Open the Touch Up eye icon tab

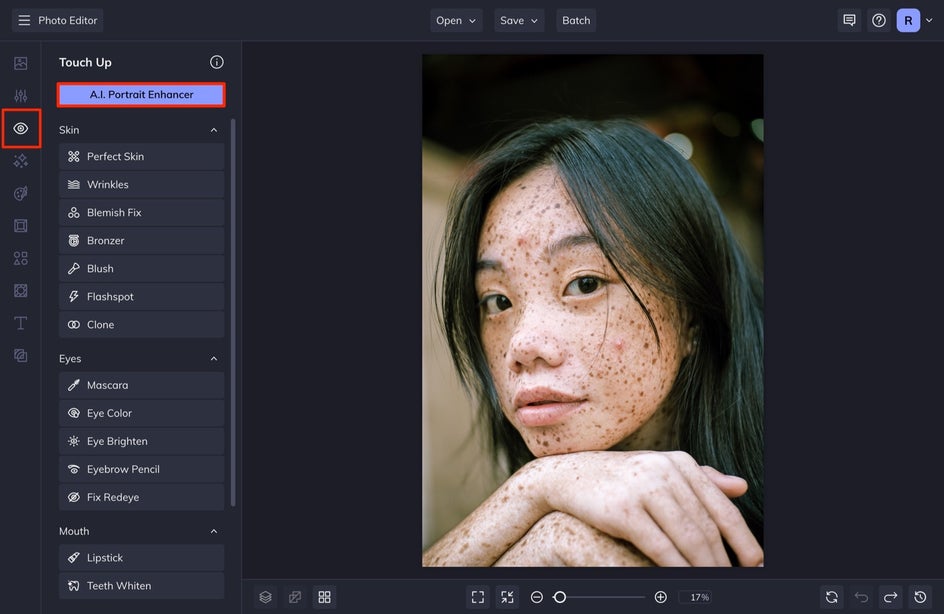20,128
